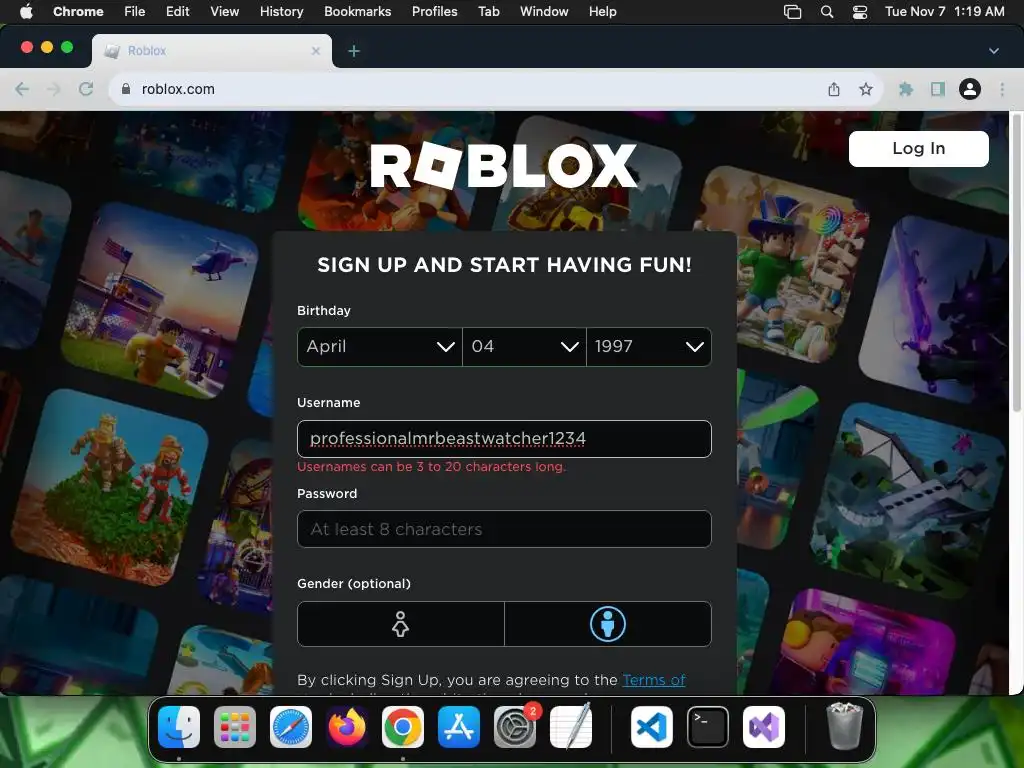
Task: Close the Roblox tab
Action: (316, 51)
